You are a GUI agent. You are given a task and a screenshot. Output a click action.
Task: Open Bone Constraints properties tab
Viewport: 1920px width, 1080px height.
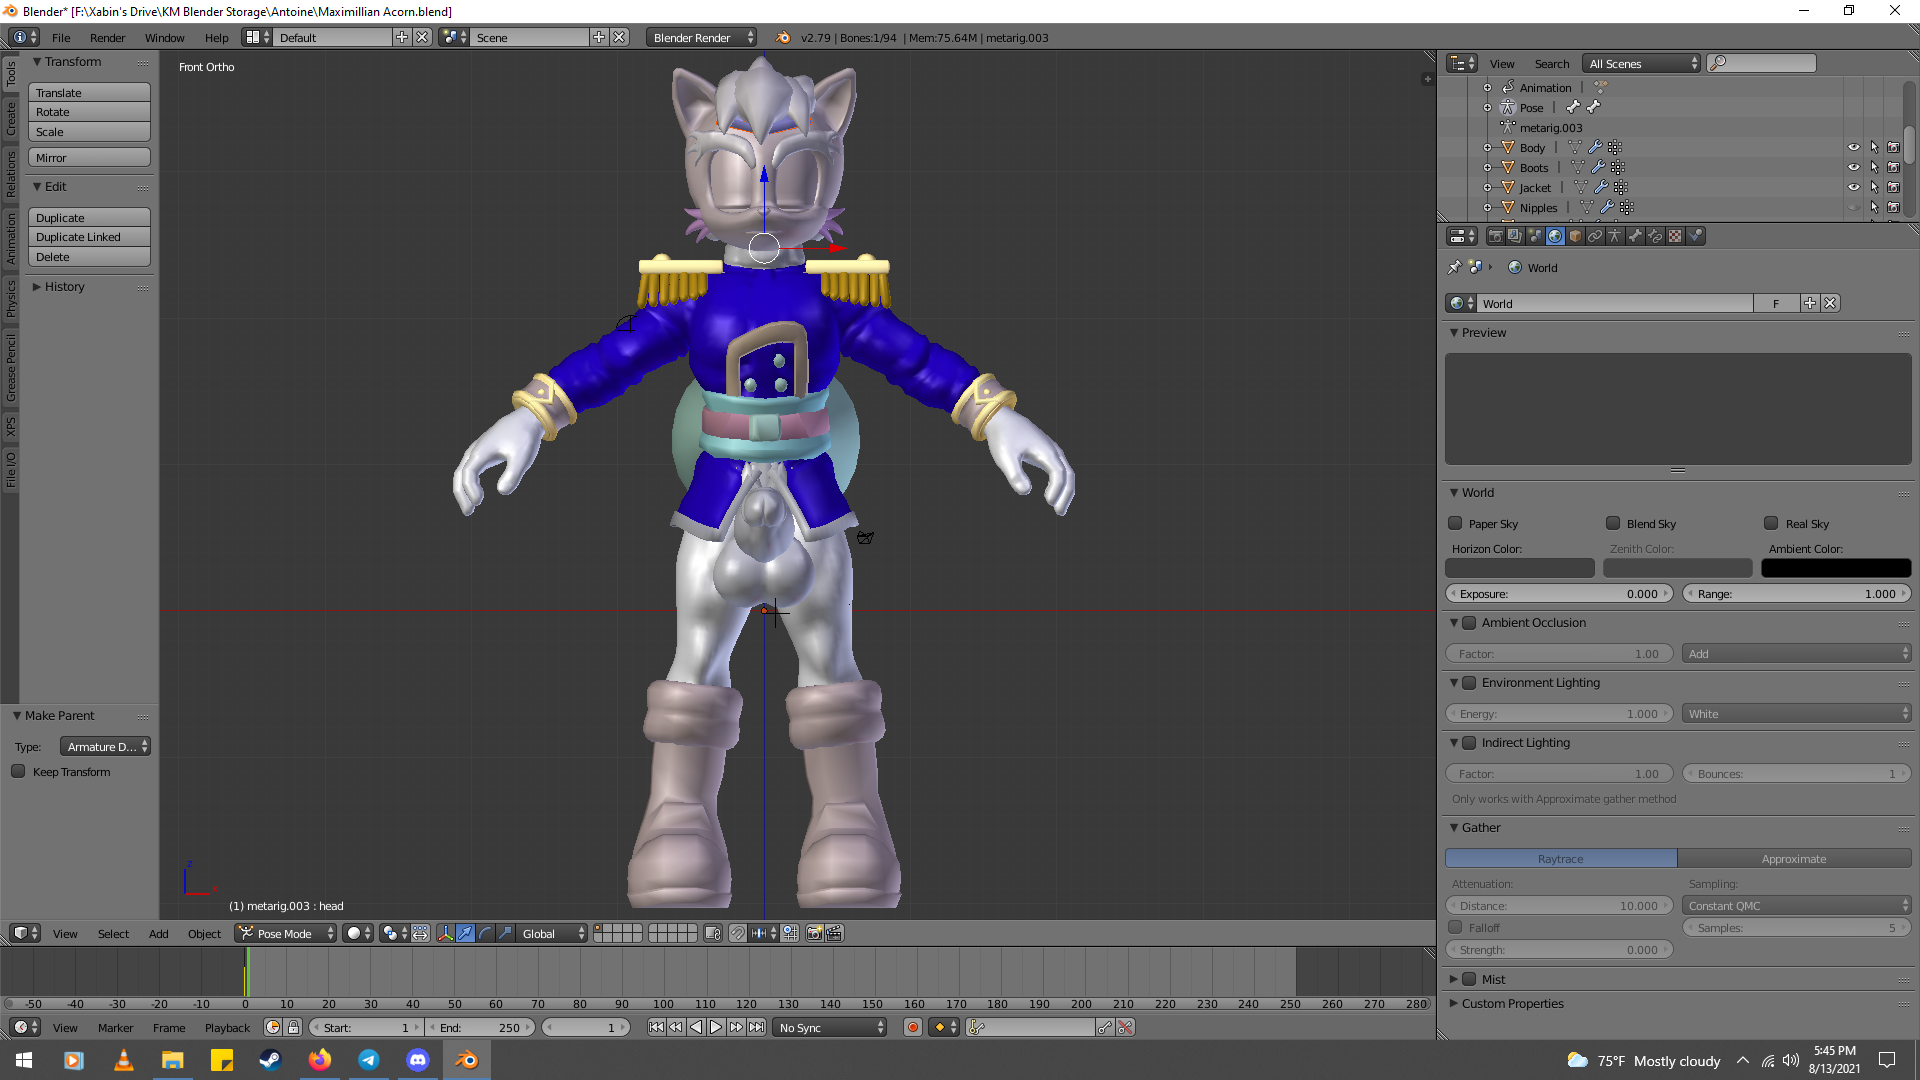(x=1655, y=236)
